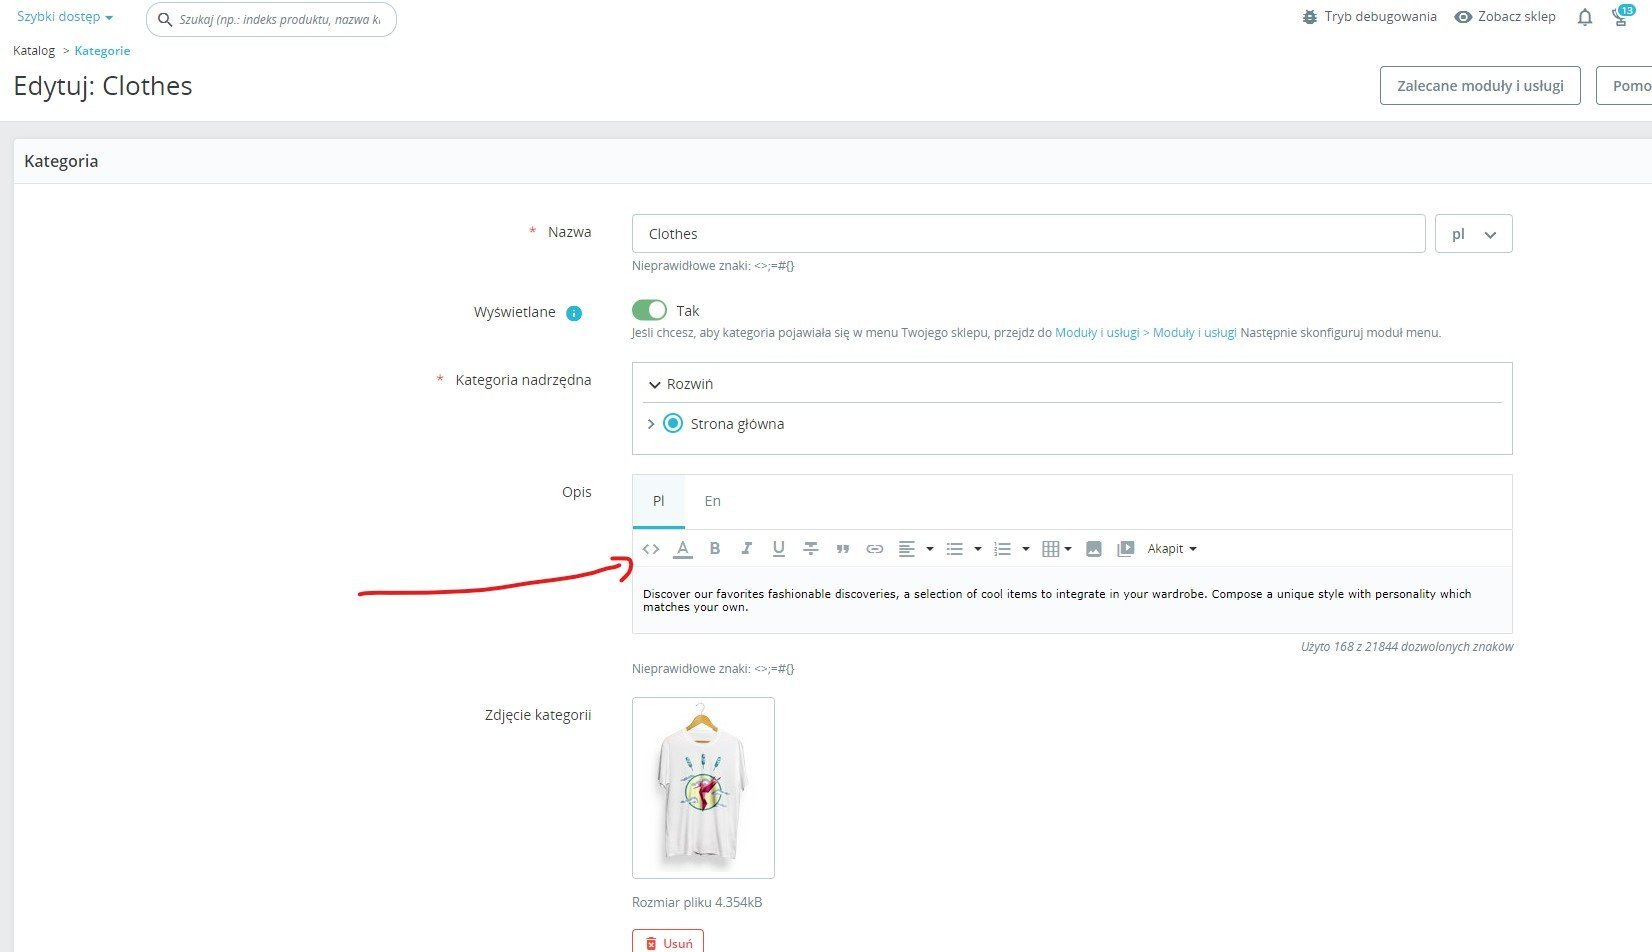This screenshot has width=1652, height=952.
Task: Open the Szybki dostęp dropdown
Action: 65,17
